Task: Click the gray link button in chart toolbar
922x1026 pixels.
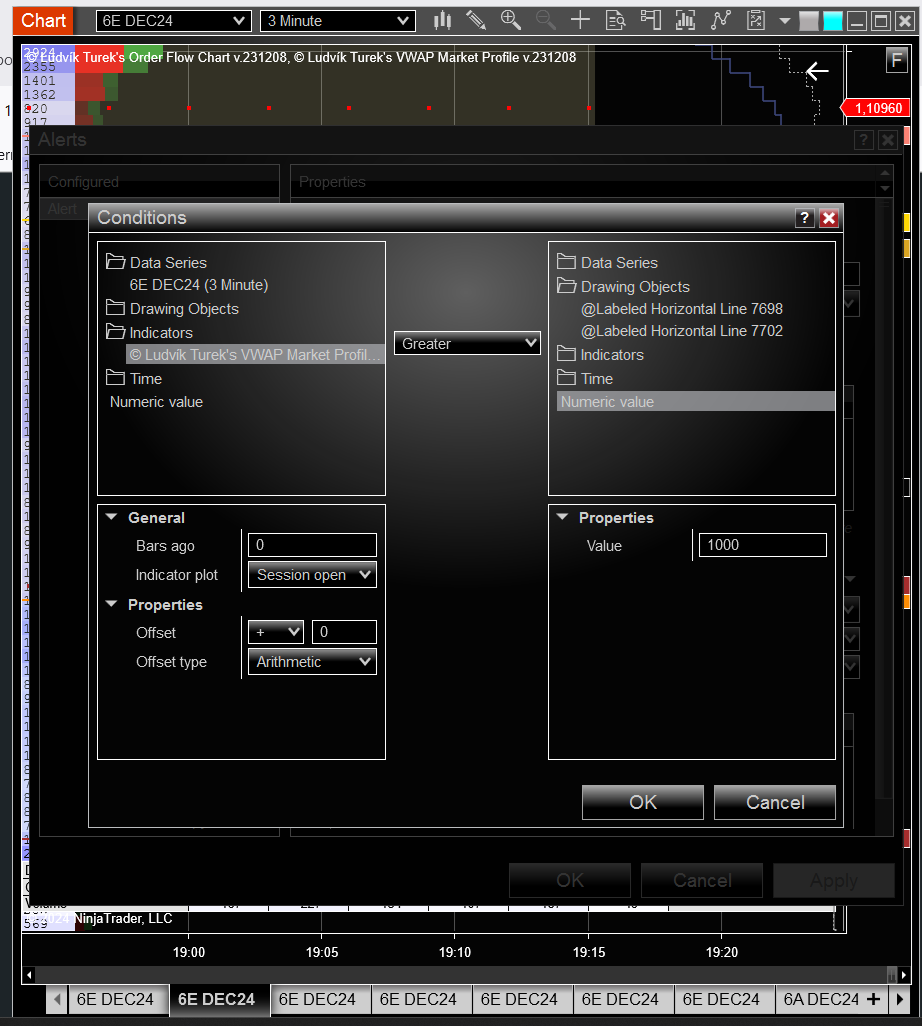Action: (x=809, y=22)
